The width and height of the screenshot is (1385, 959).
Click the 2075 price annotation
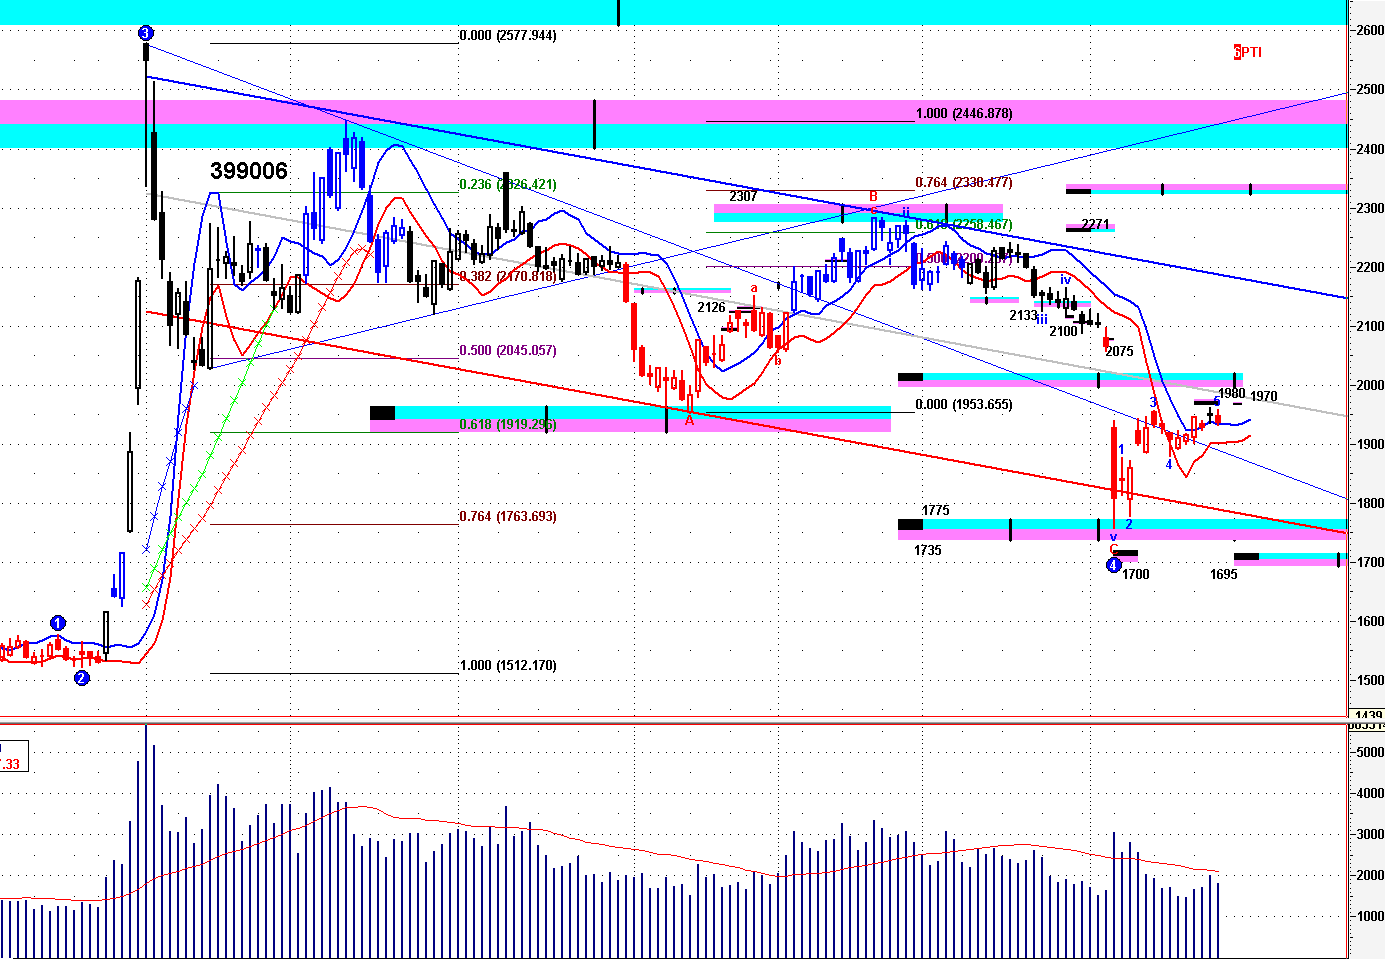point(1119,351)
